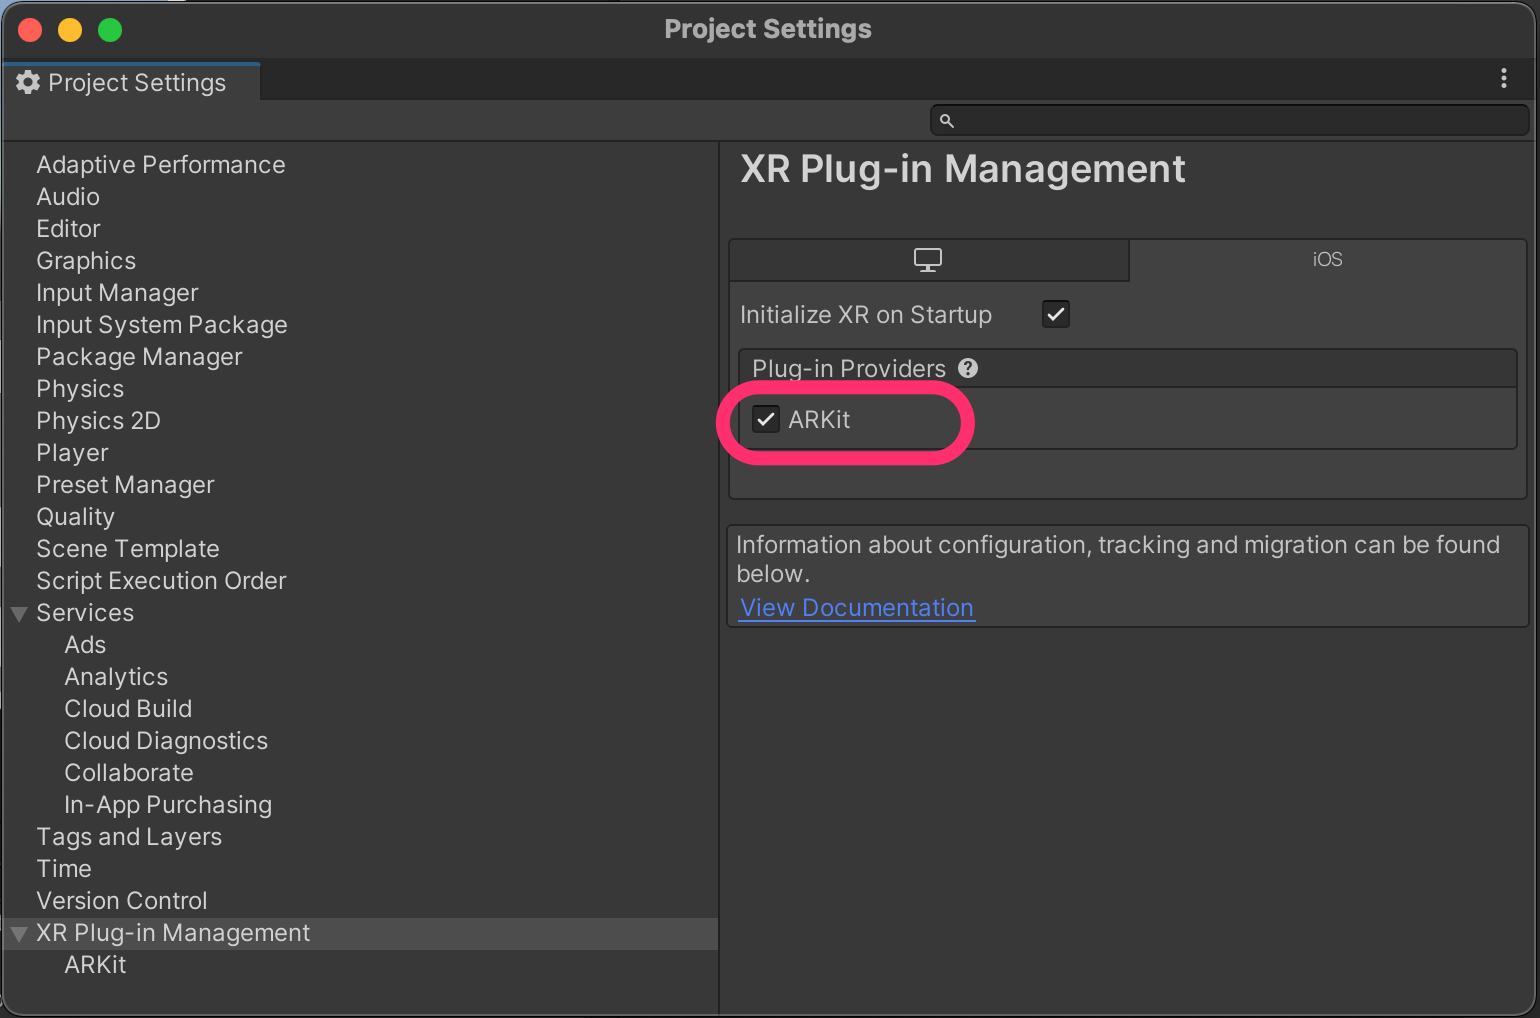The image size is (1540, 1018).
Task: Uncheck the ARKit plug-in provider
Action: [x=766, y=419]
